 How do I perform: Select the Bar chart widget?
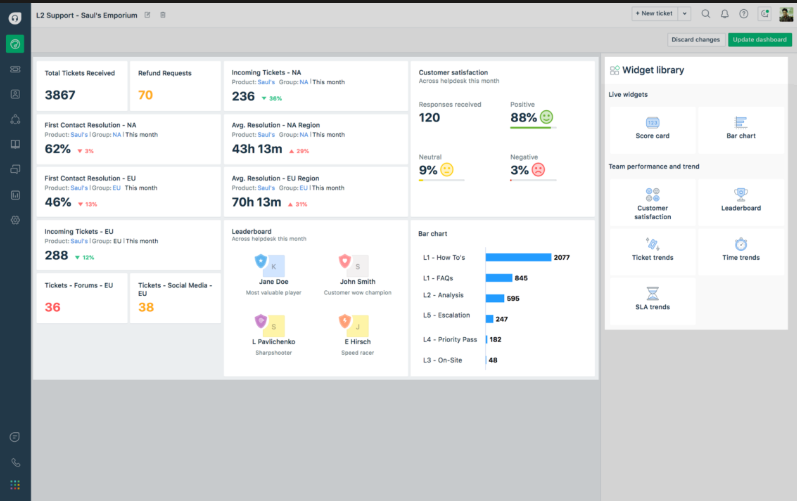click(741, 129)
